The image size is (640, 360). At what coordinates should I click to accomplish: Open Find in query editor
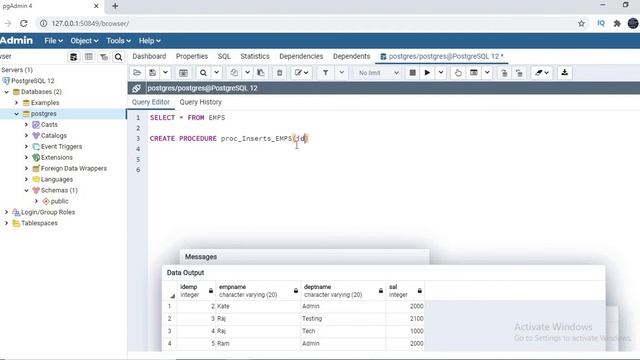pyautogui.click(x=203, y=73)
